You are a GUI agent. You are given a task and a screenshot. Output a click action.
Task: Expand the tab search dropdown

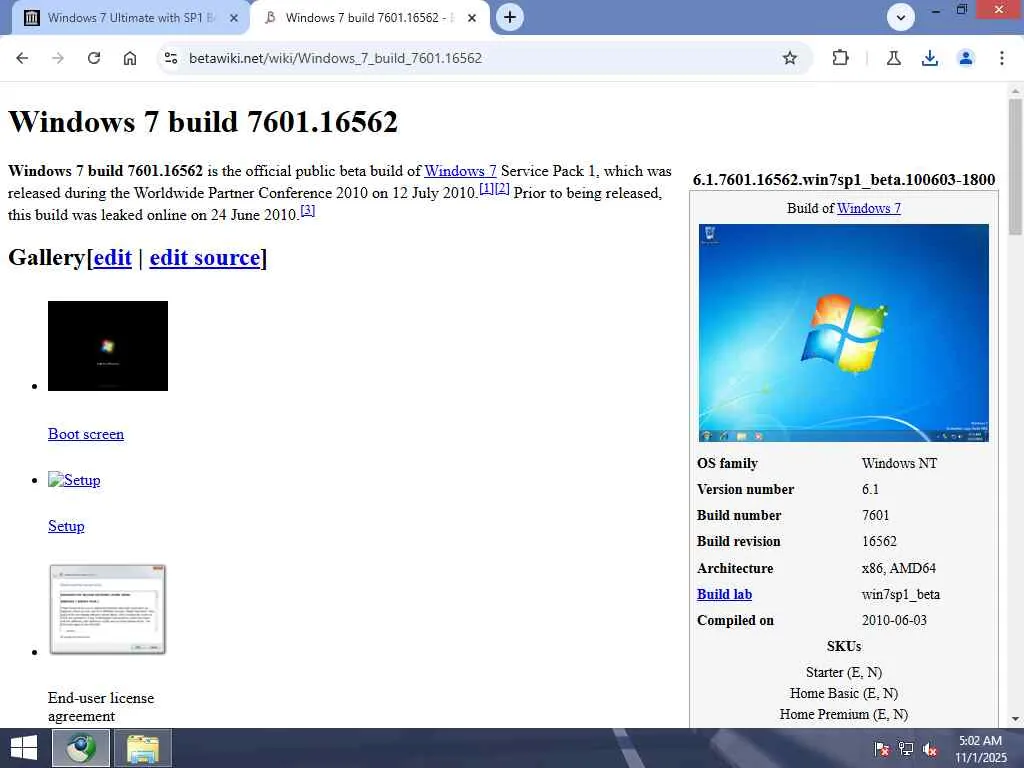pyautogui.click(x=901, y=18)
